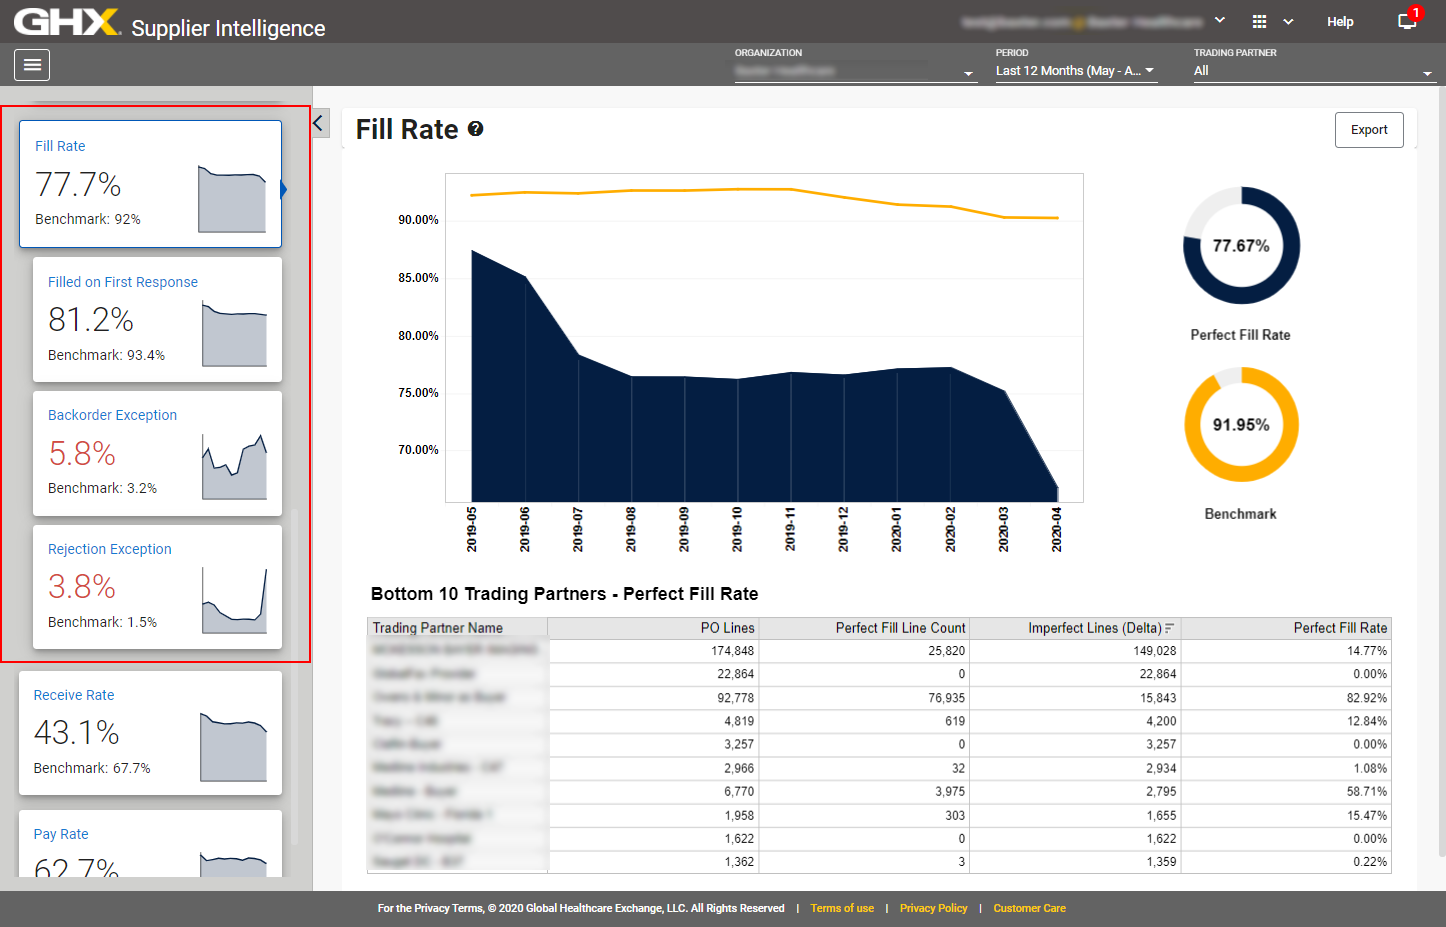Collapse the KPI sidebar with arrow
The height and width of the screenshot is (927, 1446).
(x=320, y=124)
